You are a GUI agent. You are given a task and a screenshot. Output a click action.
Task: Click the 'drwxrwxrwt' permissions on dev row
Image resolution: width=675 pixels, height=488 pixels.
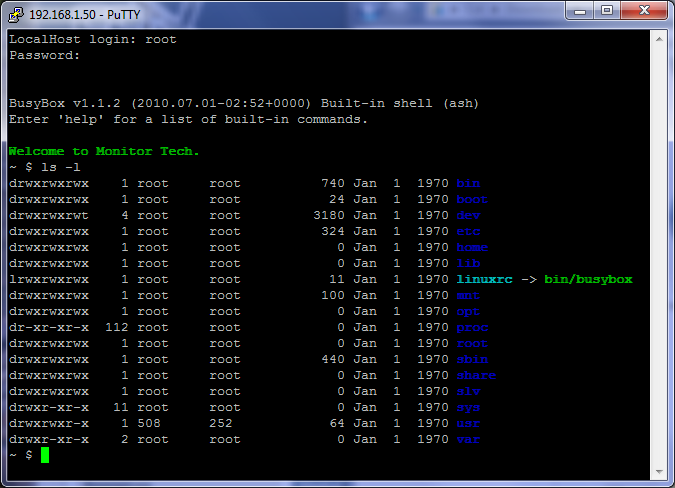coord(49,216)
